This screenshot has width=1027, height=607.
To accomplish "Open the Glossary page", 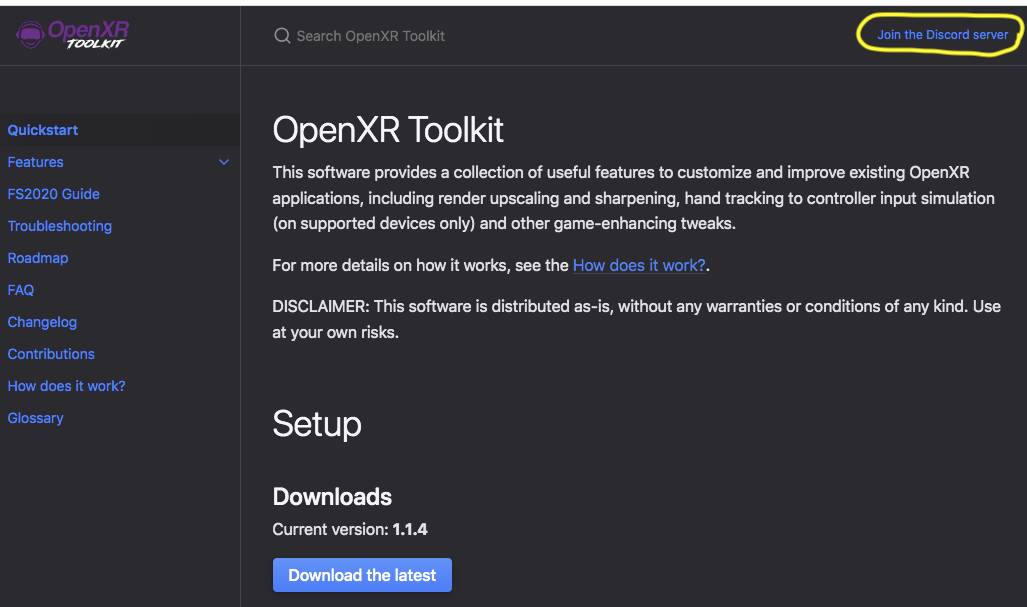I will (35, 418).
